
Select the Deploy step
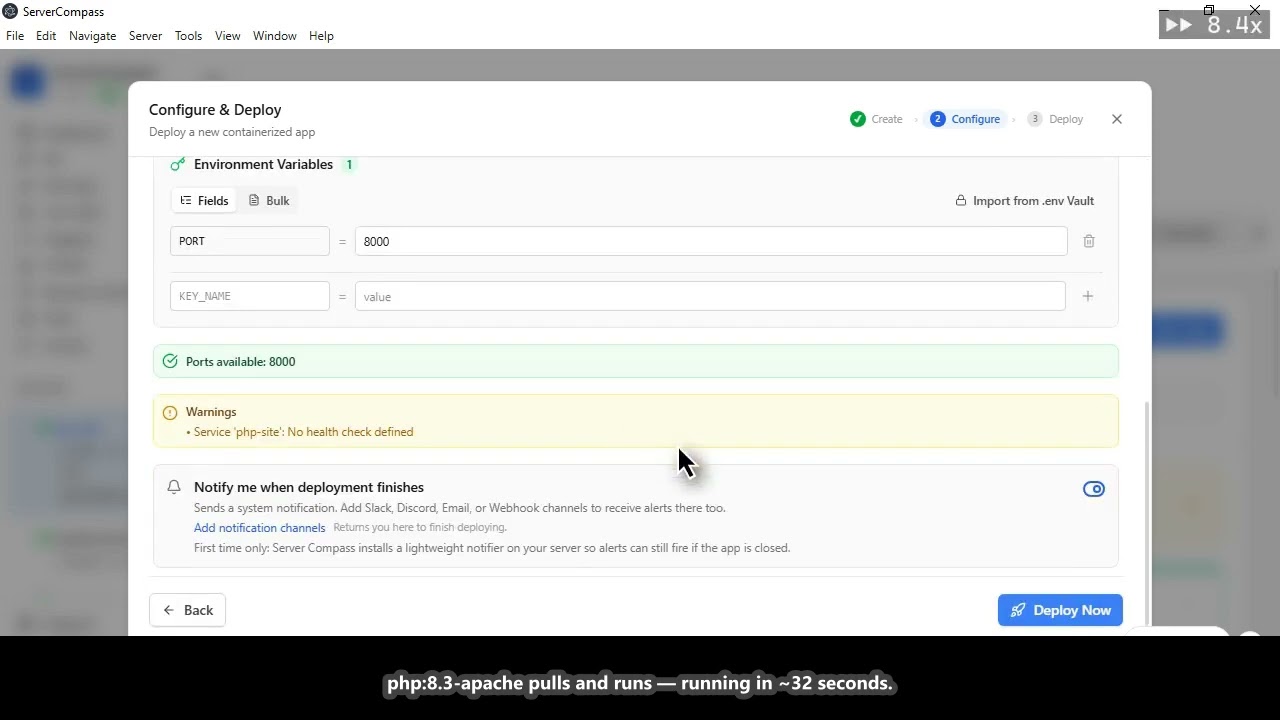pyautogui.click(x=1056, y=119)
